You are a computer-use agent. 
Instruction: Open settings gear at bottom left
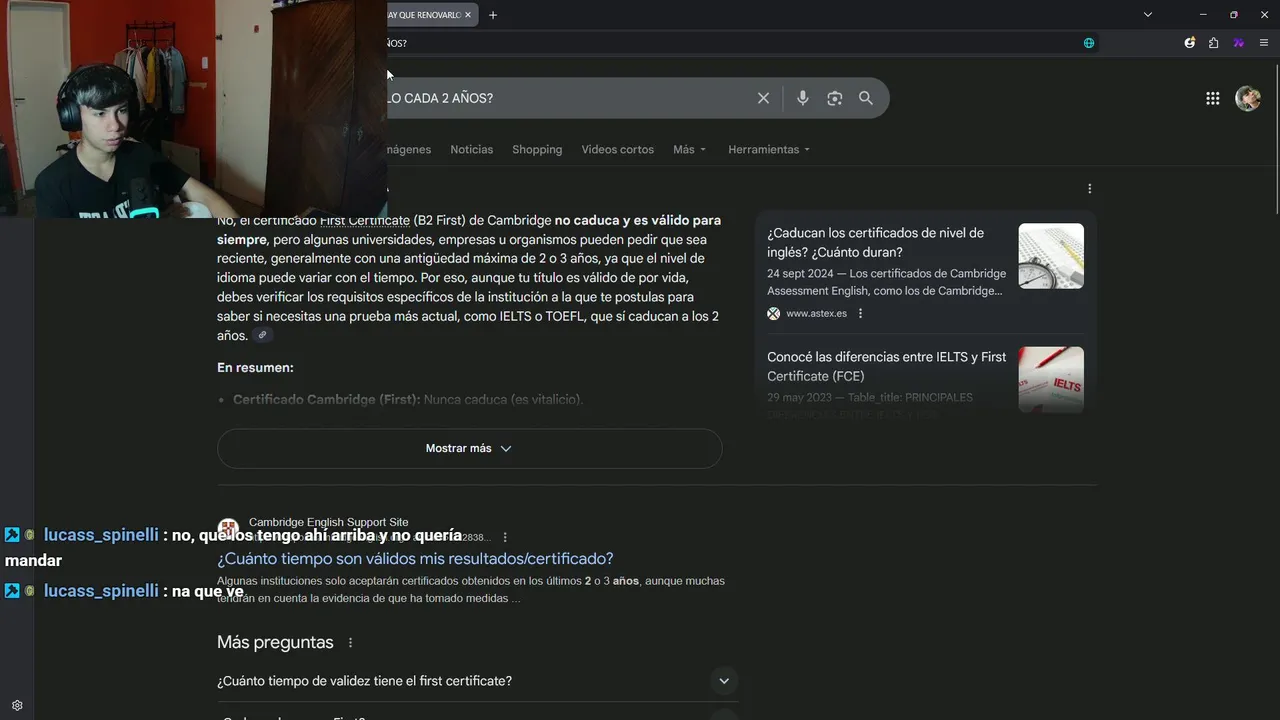pyautogui.click(x=17, y=705)
